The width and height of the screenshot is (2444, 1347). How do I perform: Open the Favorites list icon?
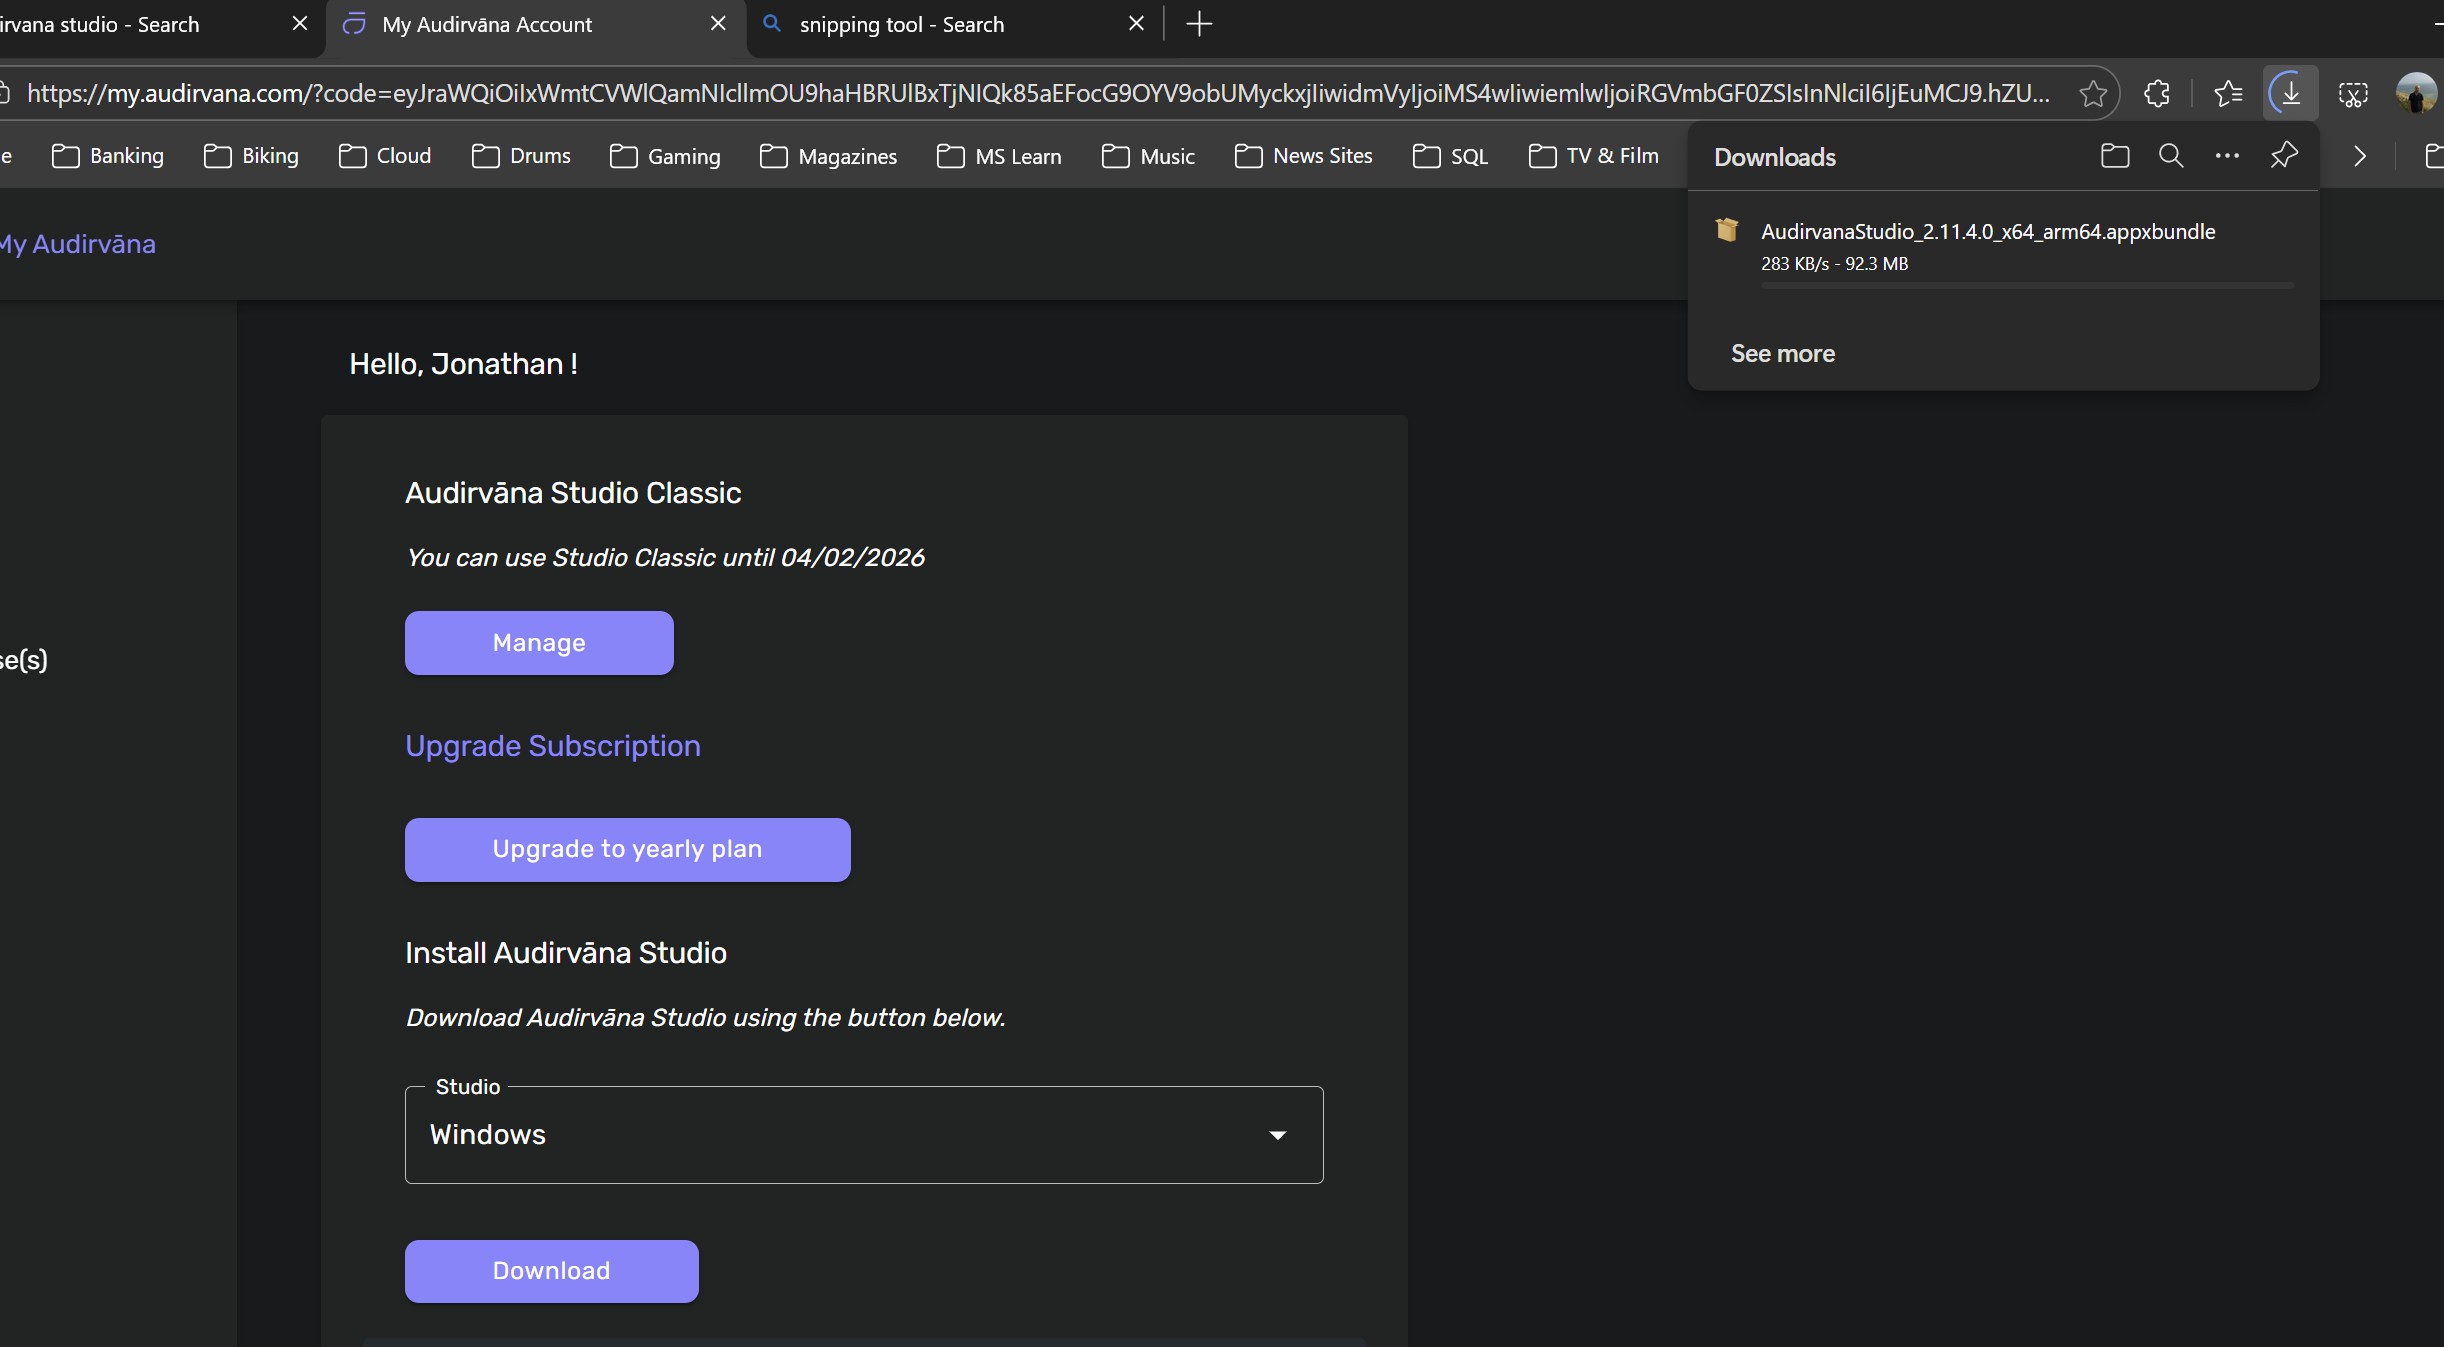pos(2228,94)
